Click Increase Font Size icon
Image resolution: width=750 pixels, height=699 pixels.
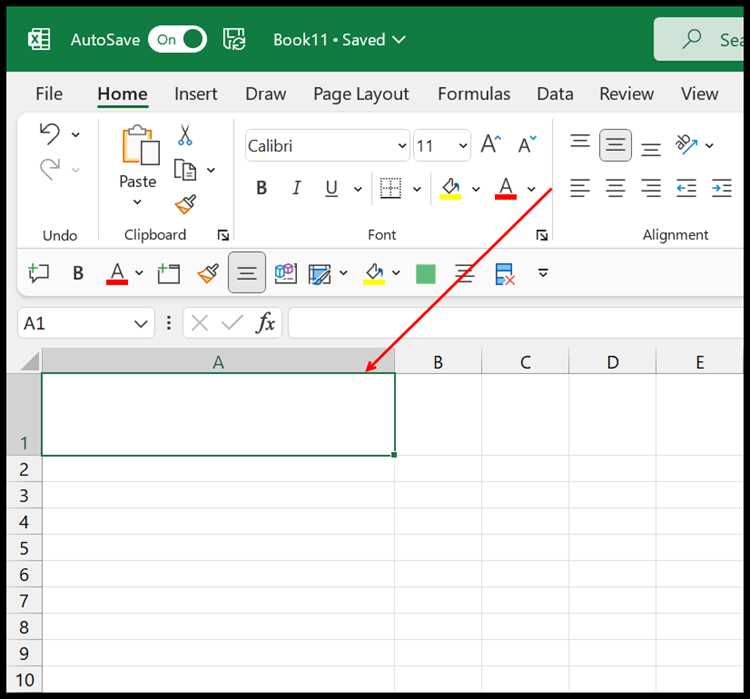coord(491,144)
